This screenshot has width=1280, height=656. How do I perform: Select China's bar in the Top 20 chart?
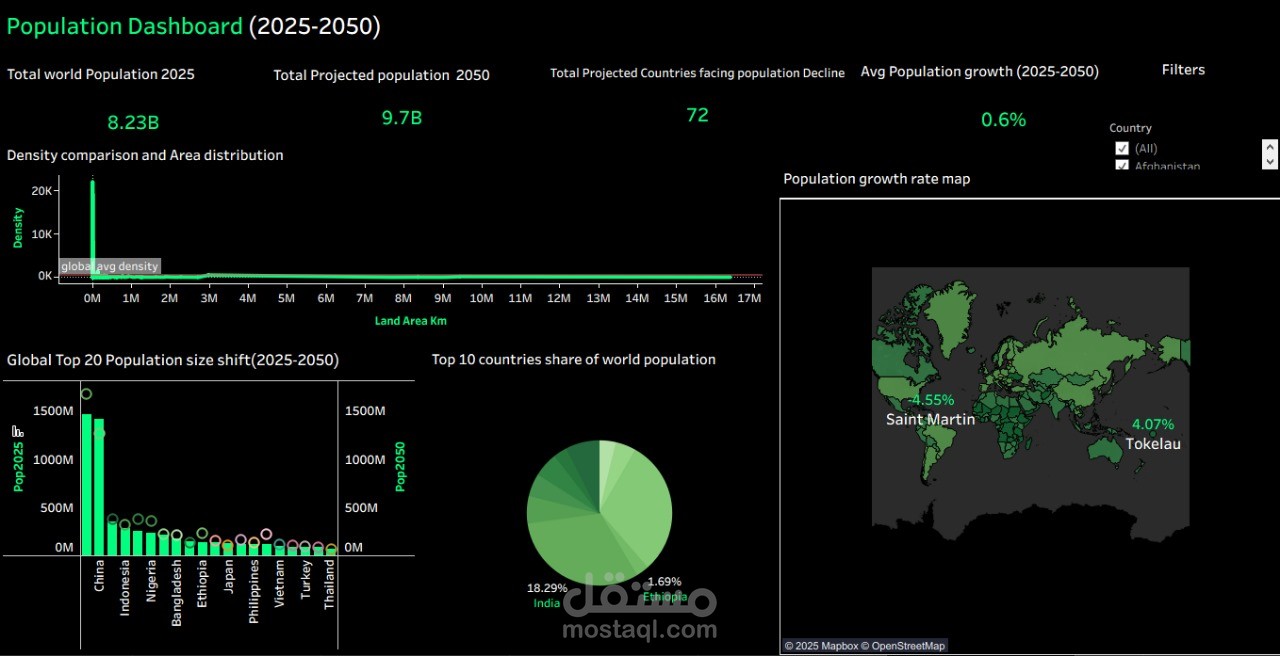pos(99,487)
